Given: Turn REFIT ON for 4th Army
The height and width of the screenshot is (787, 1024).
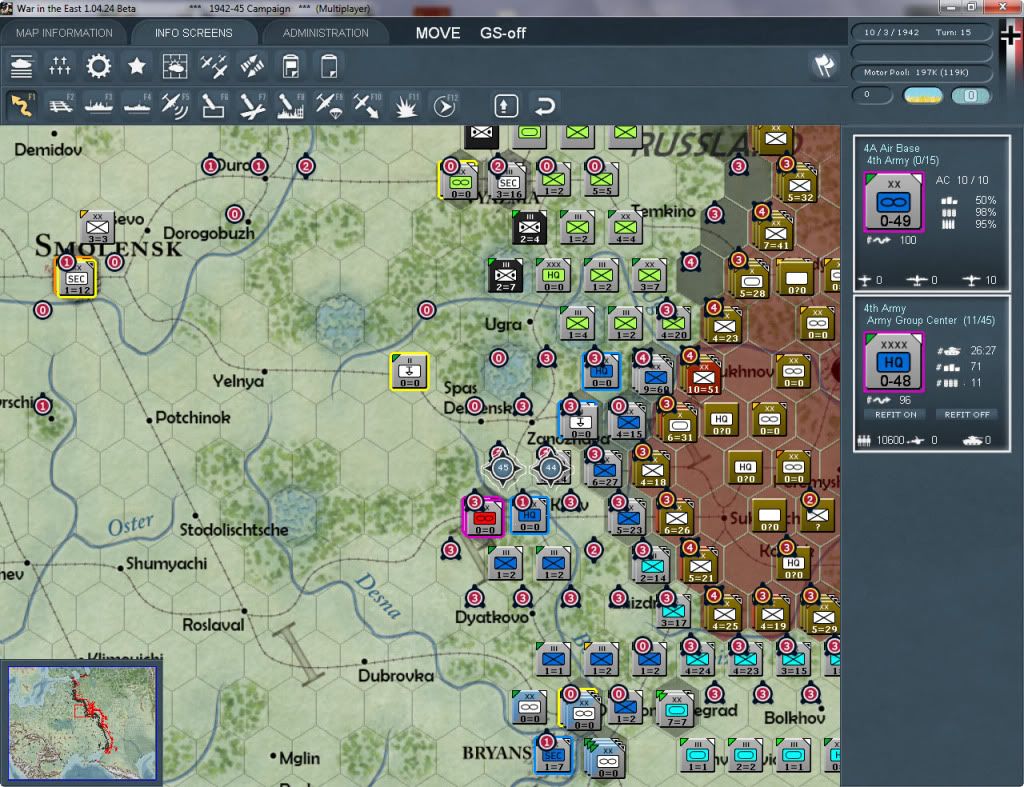Looking at the screenshot, I should tap(895, 415).
